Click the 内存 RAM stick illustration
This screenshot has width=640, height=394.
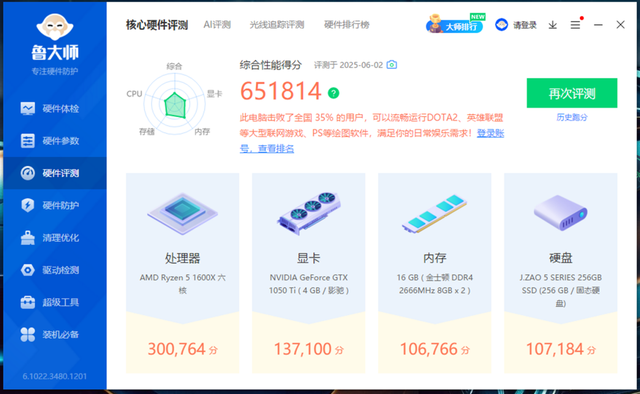(435, 213)
